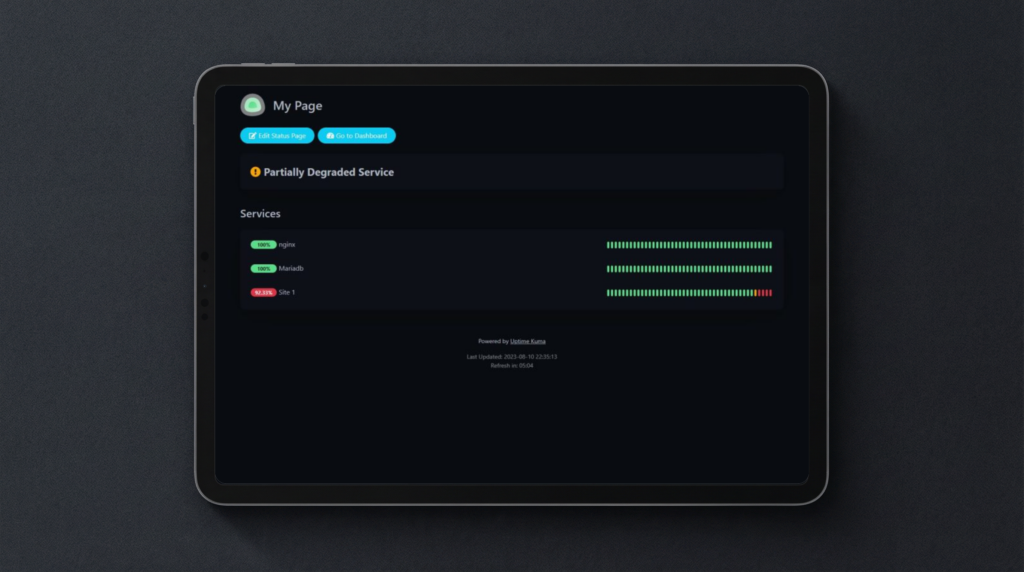
Task: Click the 100% uptime badge for Mariadb
Action: click(x=263, y=268)
